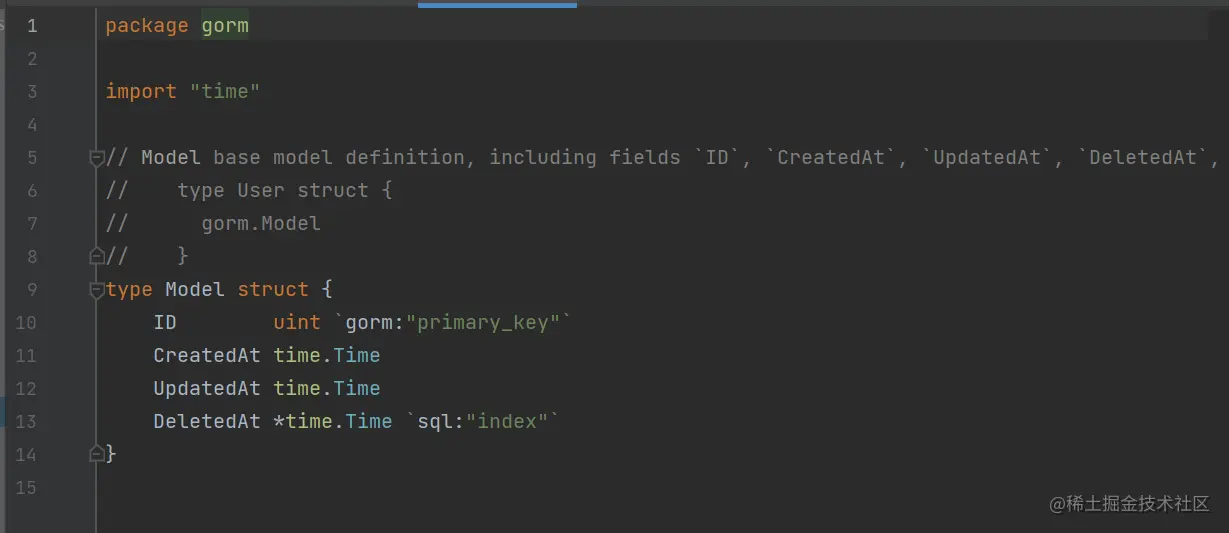
Task: Click line number 10 in the gutter
Action: pos(27,323)
